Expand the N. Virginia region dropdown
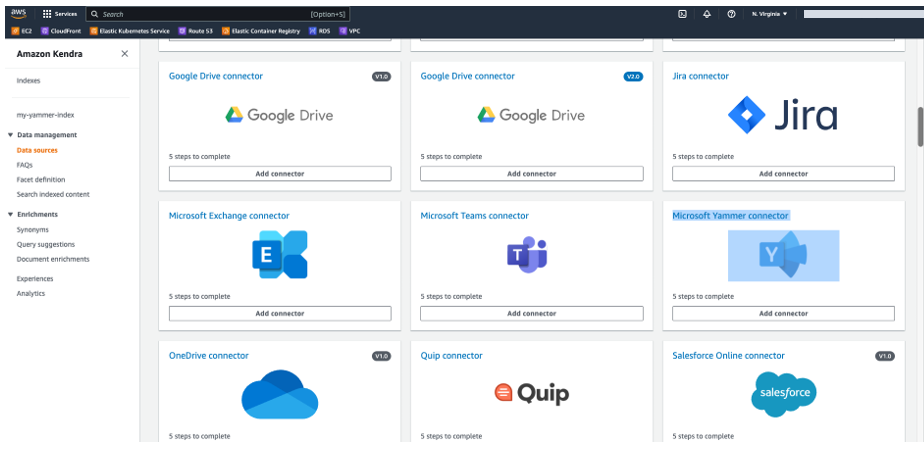This screenshot has width=924, height=464. pos(770,14)
